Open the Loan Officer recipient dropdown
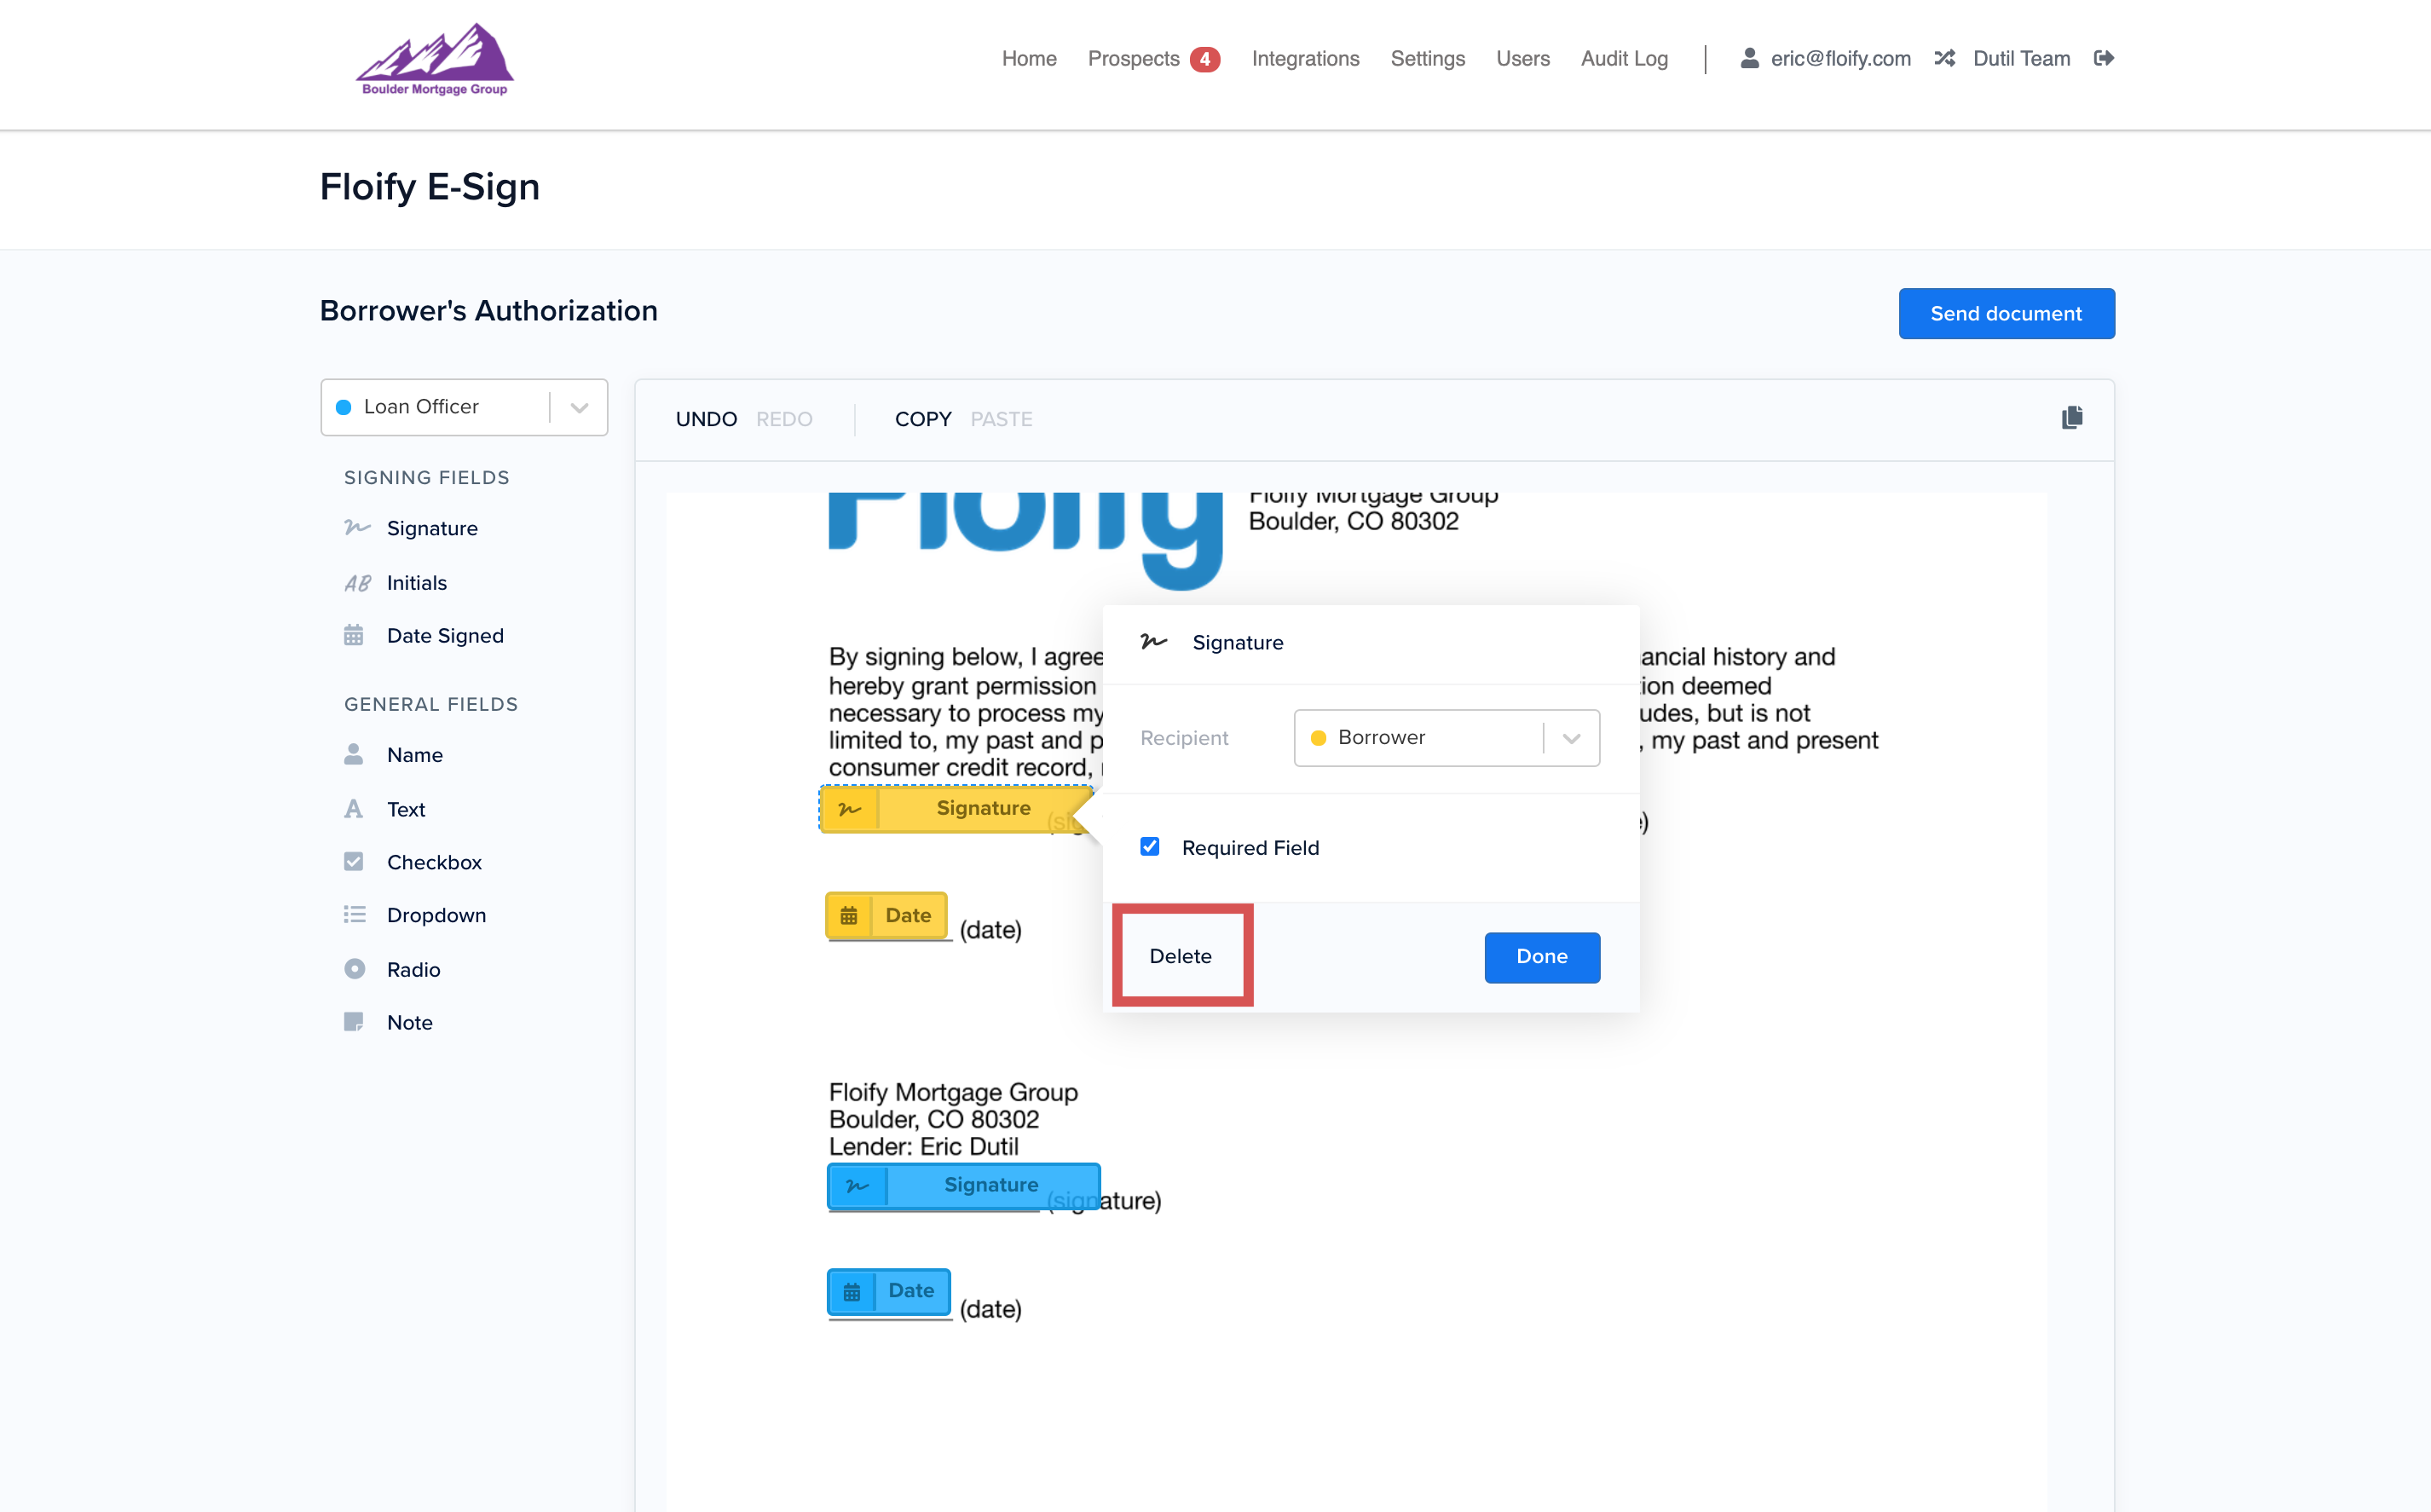The width and height of the screenshot is (2431, 1512). tap(578, 407)
